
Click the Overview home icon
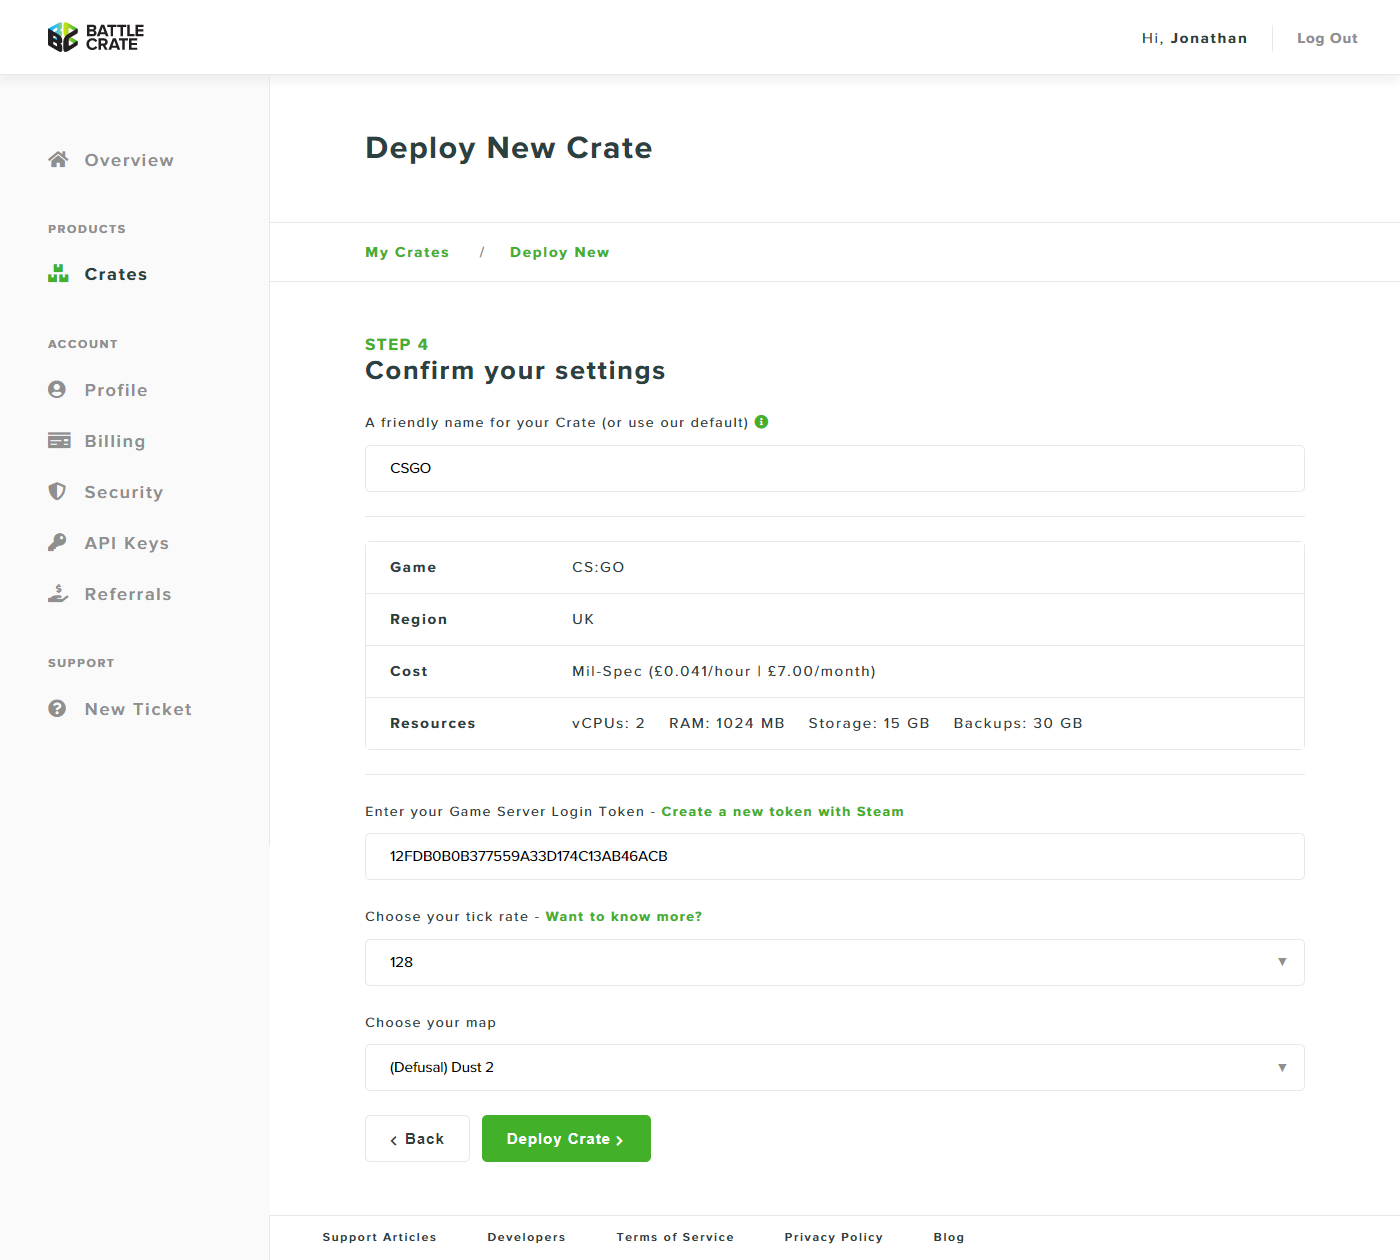[x=58, y=159]
